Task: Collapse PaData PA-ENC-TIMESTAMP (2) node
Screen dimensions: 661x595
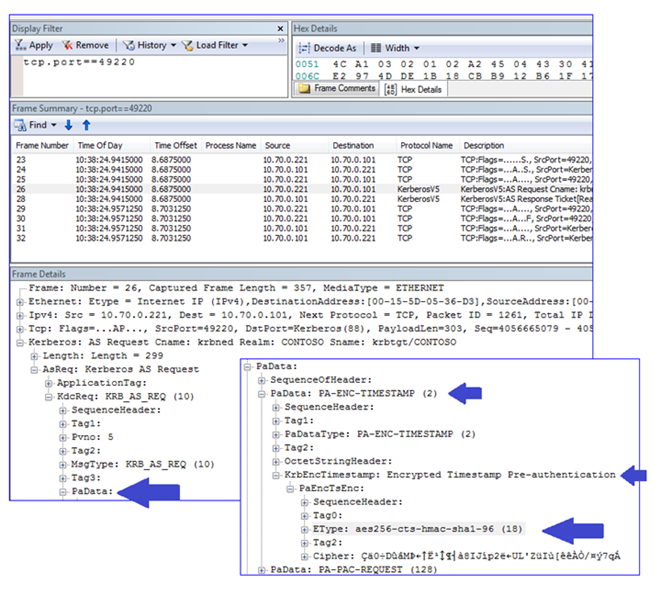Action: click(262, 394)
